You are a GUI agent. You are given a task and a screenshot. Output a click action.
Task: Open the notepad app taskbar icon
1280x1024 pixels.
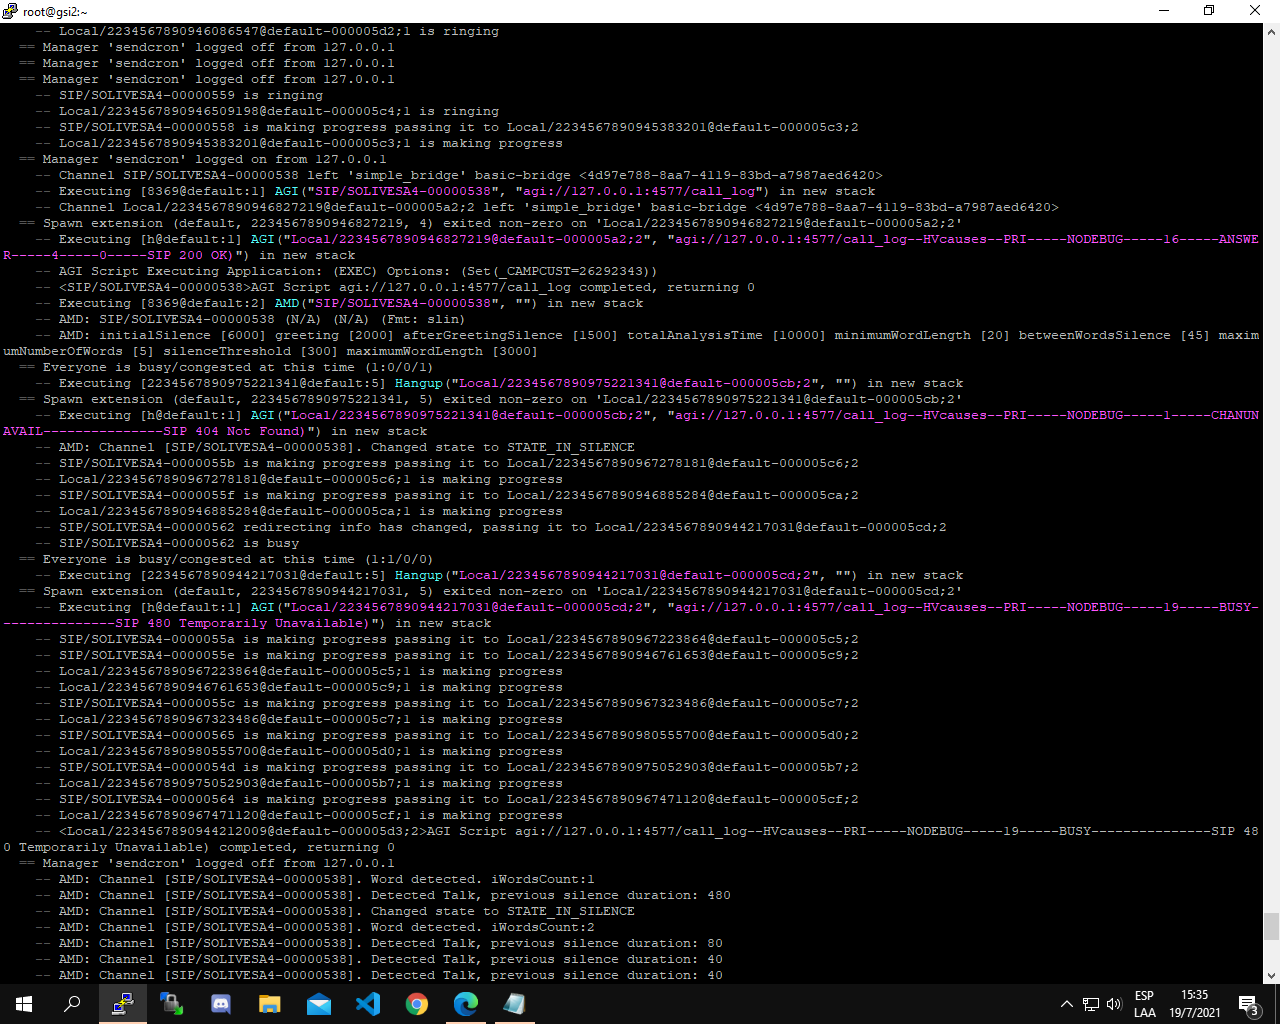(x=515, y=1004)
